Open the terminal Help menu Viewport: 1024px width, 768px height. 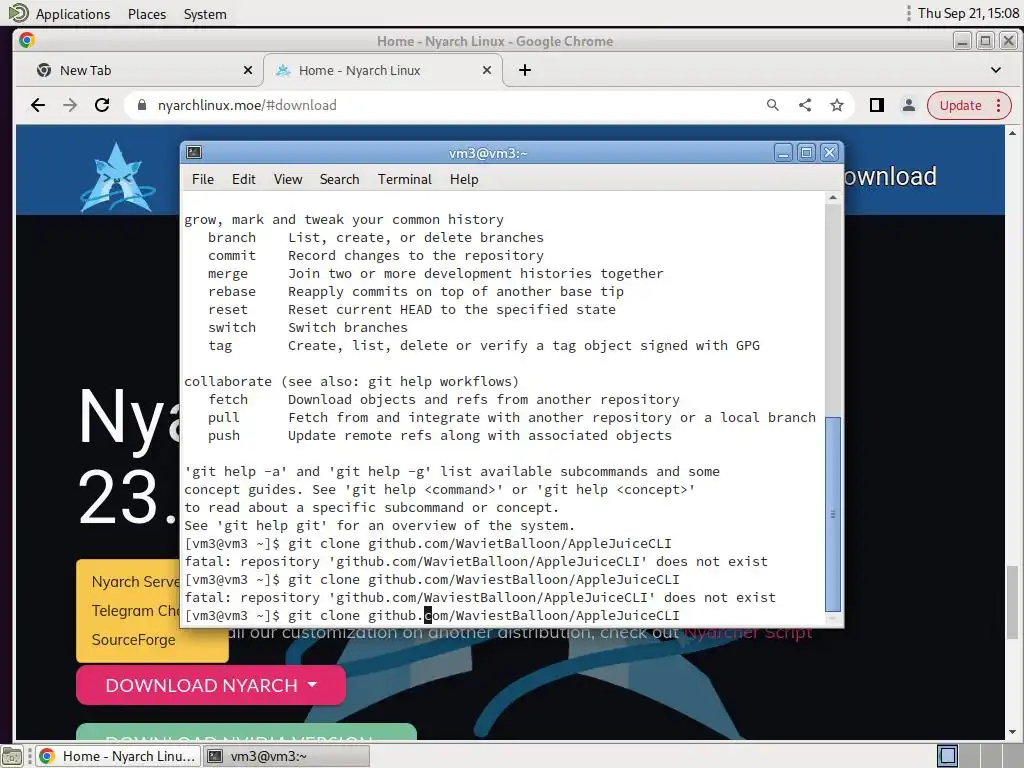click(x=464, y=179)
